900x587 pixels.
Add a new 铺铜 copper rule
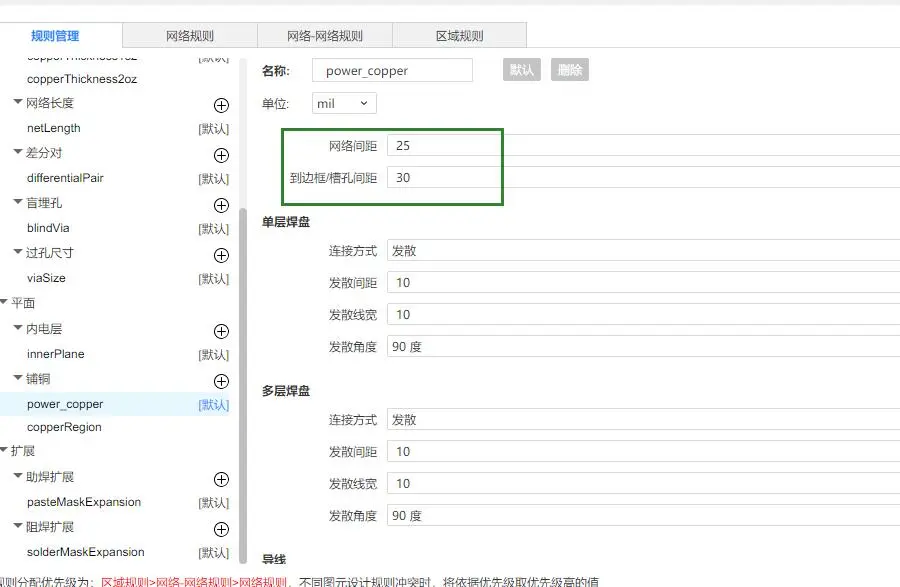coord(221,381)
